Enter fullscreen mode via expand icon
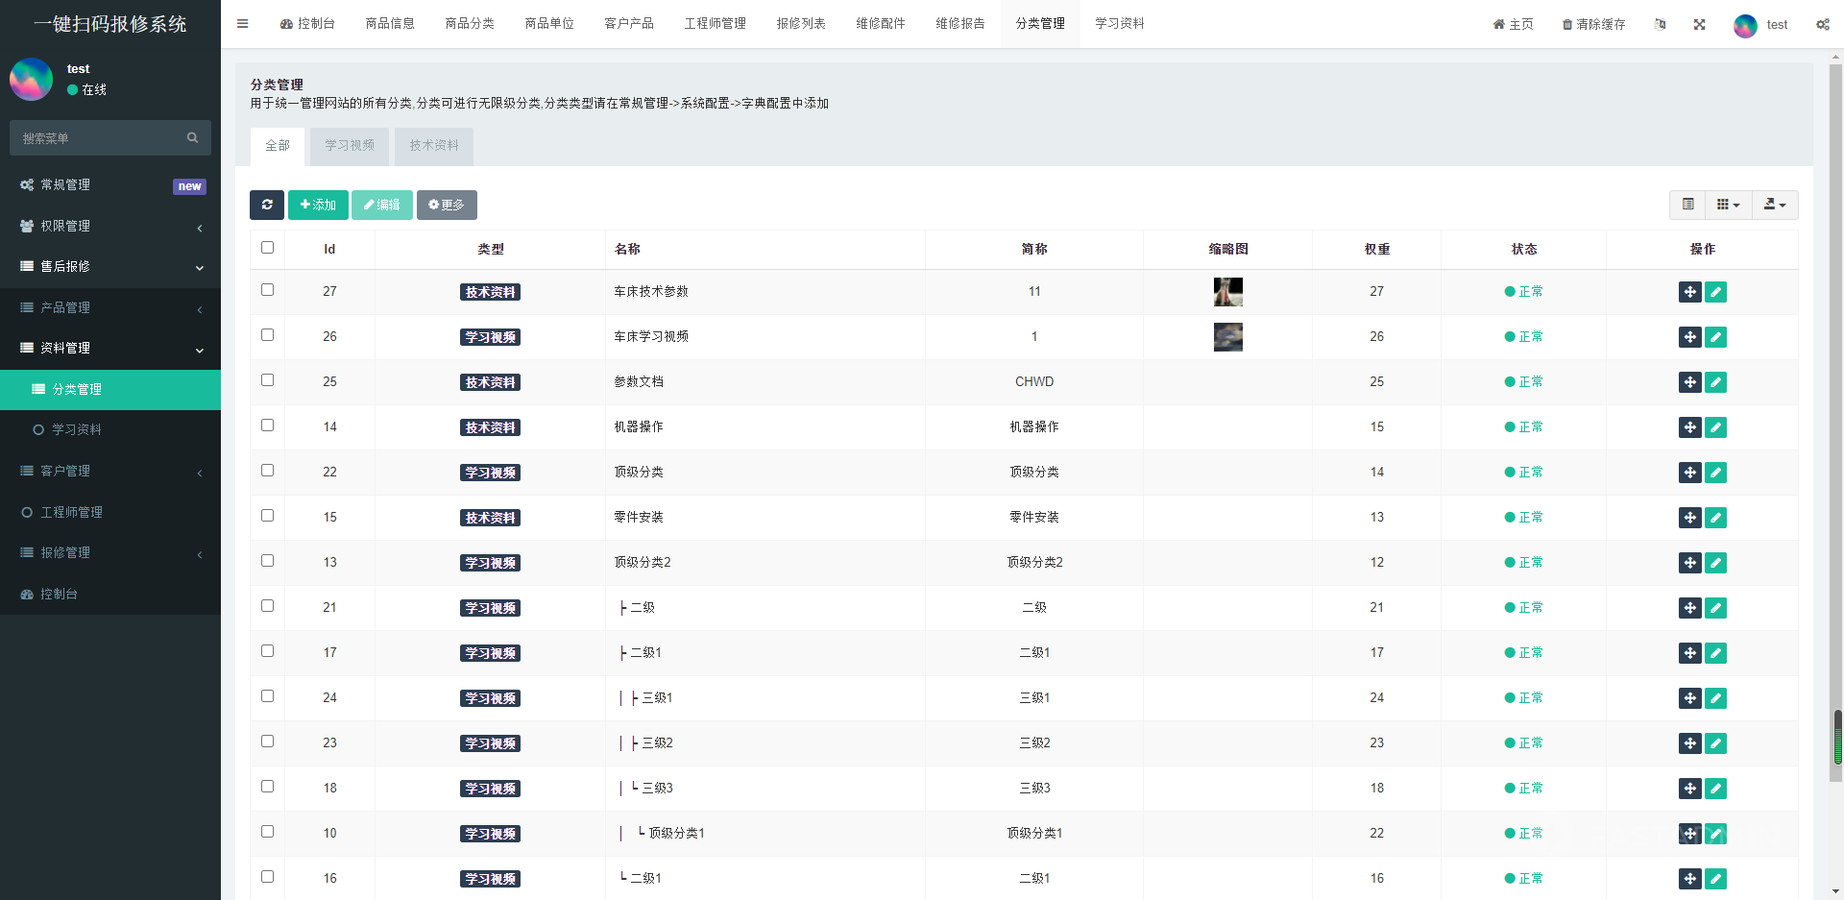 click(1699, 24)
